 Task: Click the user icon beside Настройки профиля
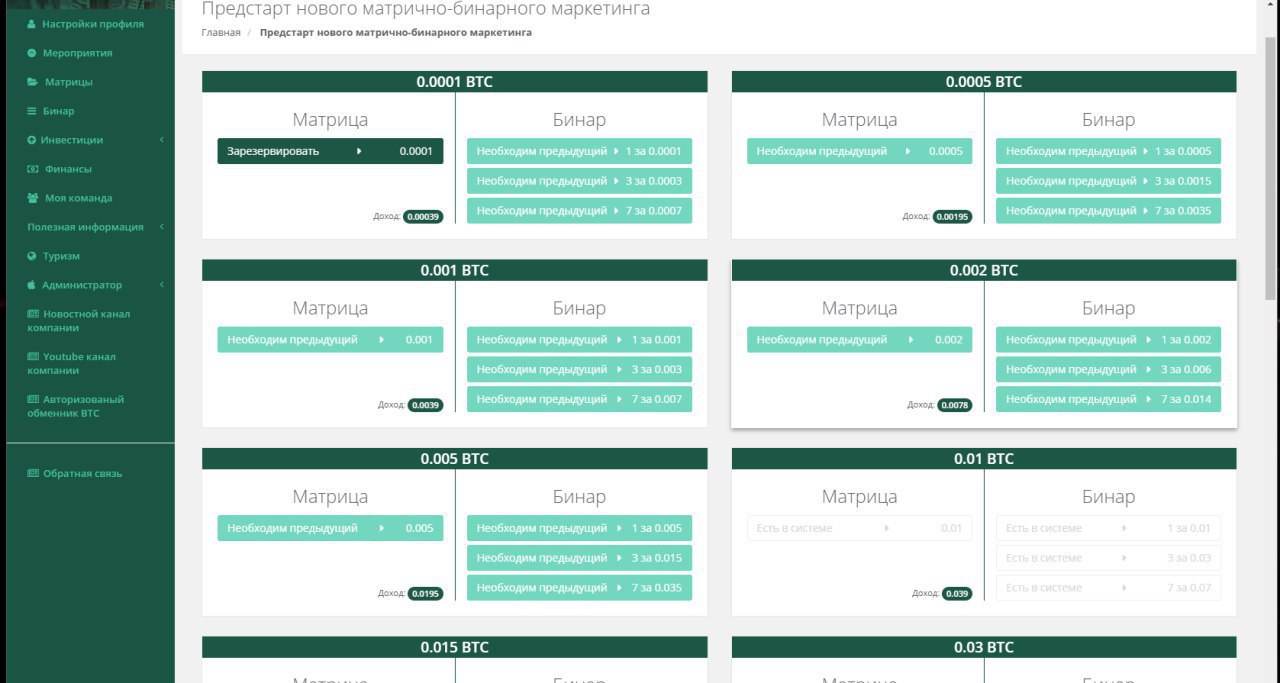tap(32, 24)
